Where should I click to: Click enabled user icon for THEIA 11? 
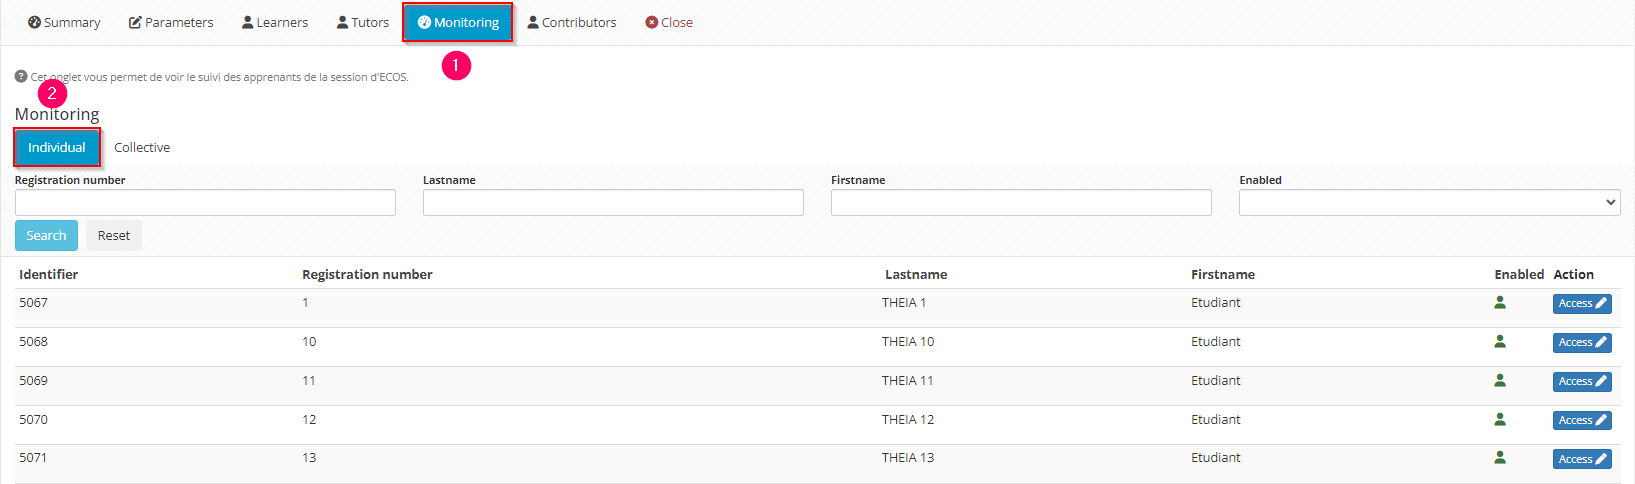click(1500, 381)
